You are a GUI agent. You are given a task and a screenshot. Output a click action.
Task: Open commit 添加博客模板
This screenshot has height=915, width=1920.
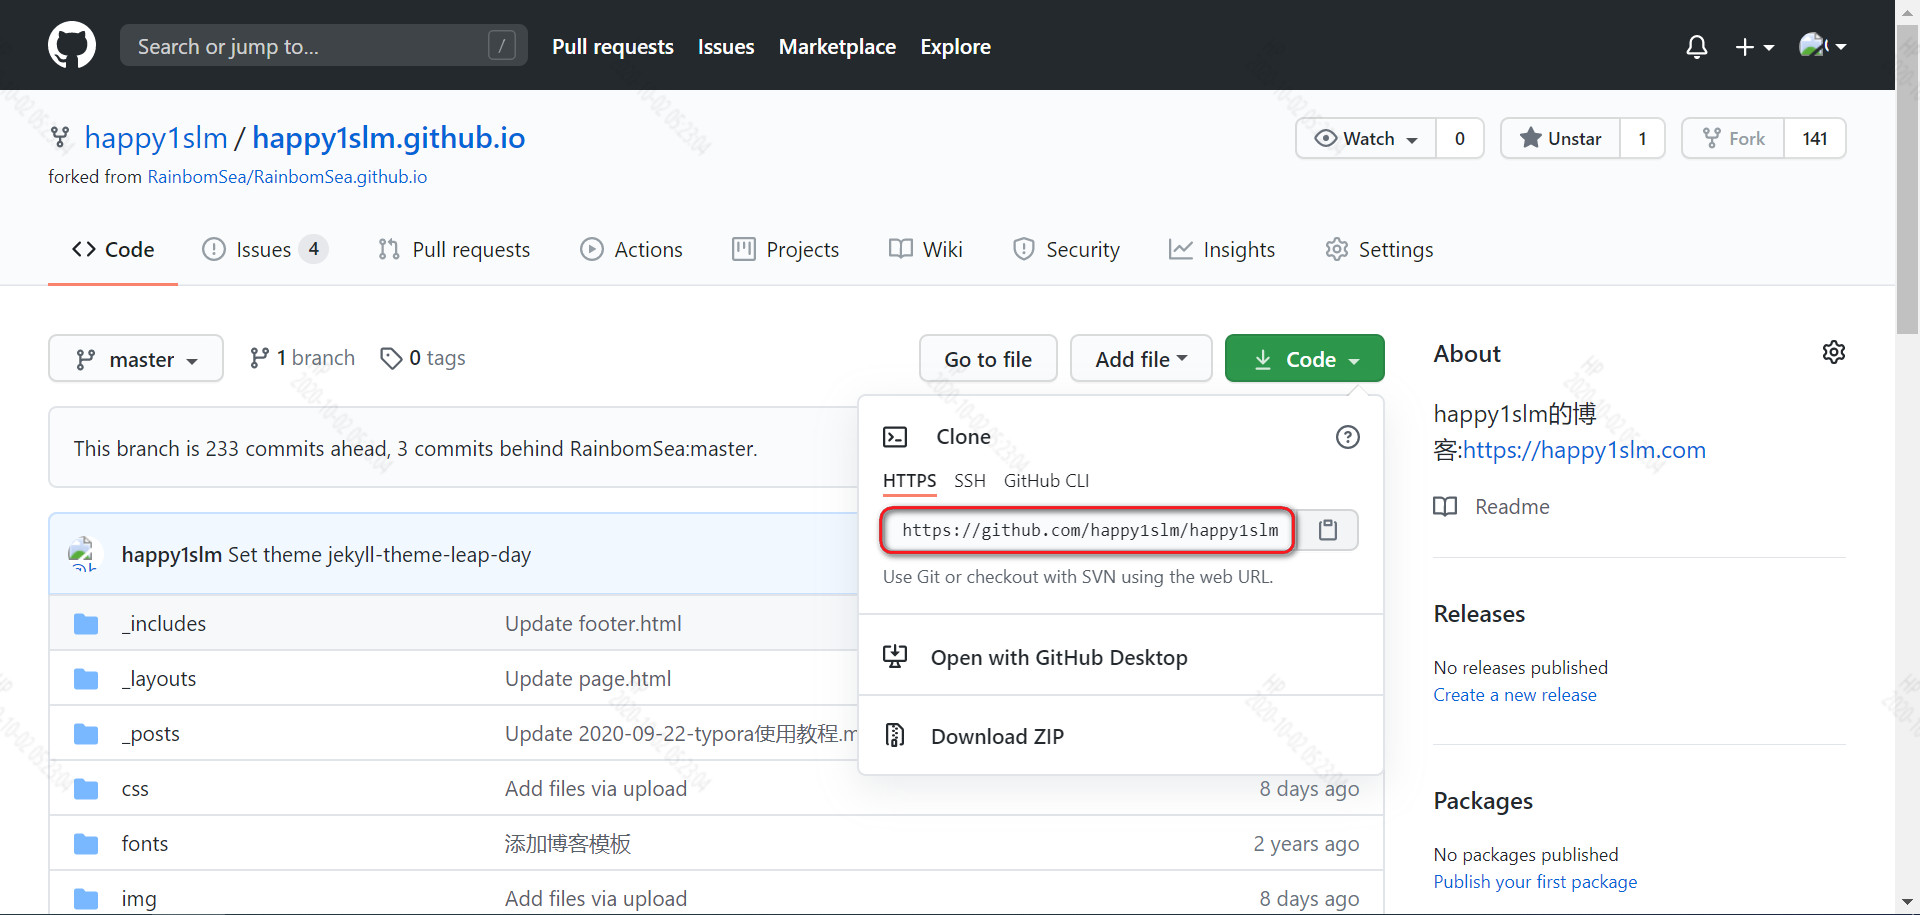568,844
